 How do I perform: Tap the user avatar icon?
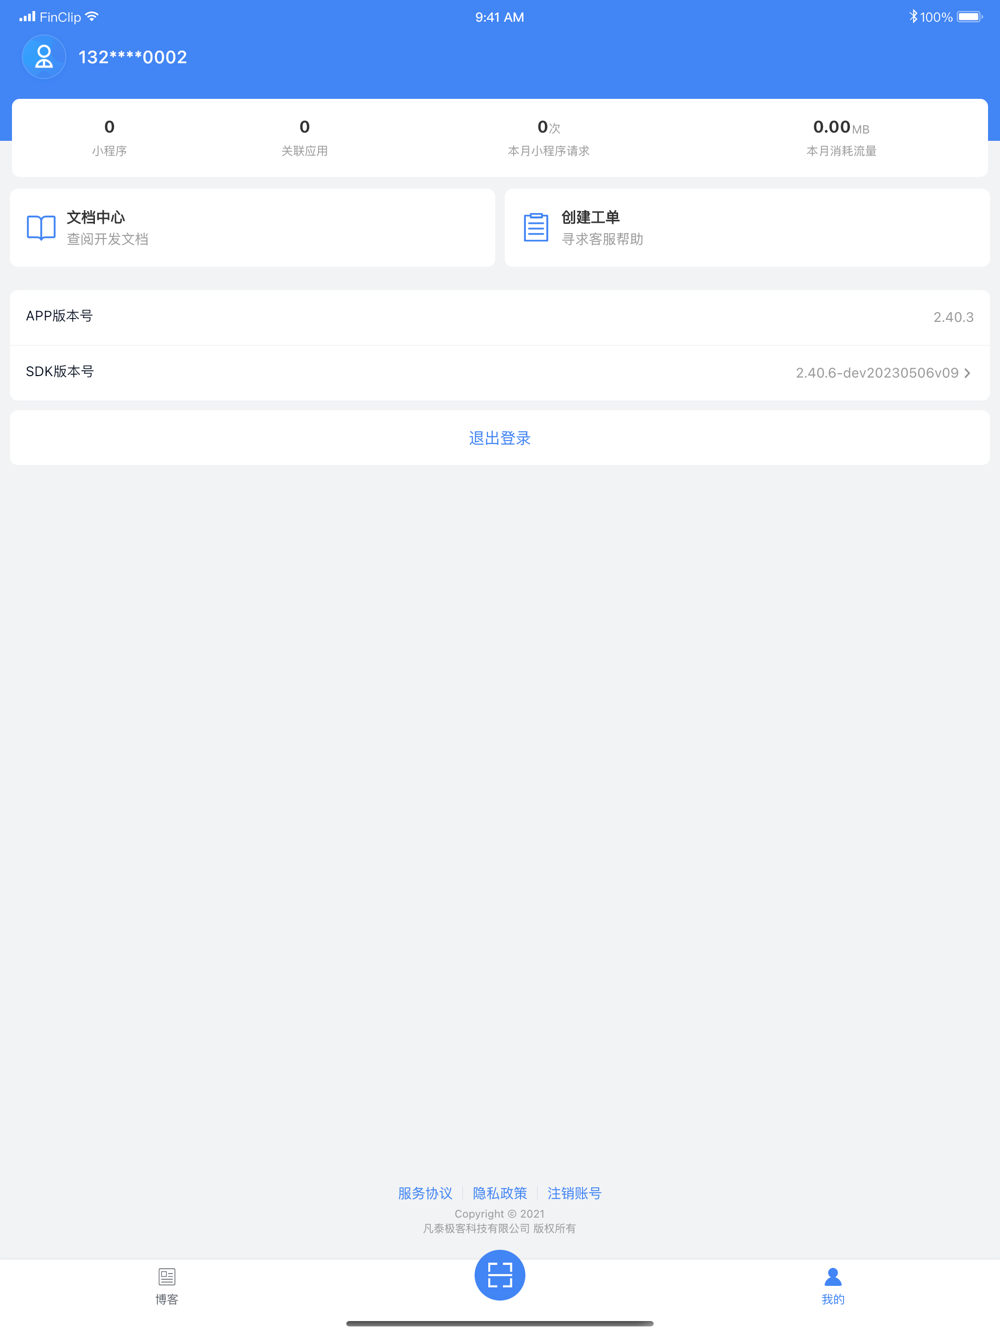[44, 57]
